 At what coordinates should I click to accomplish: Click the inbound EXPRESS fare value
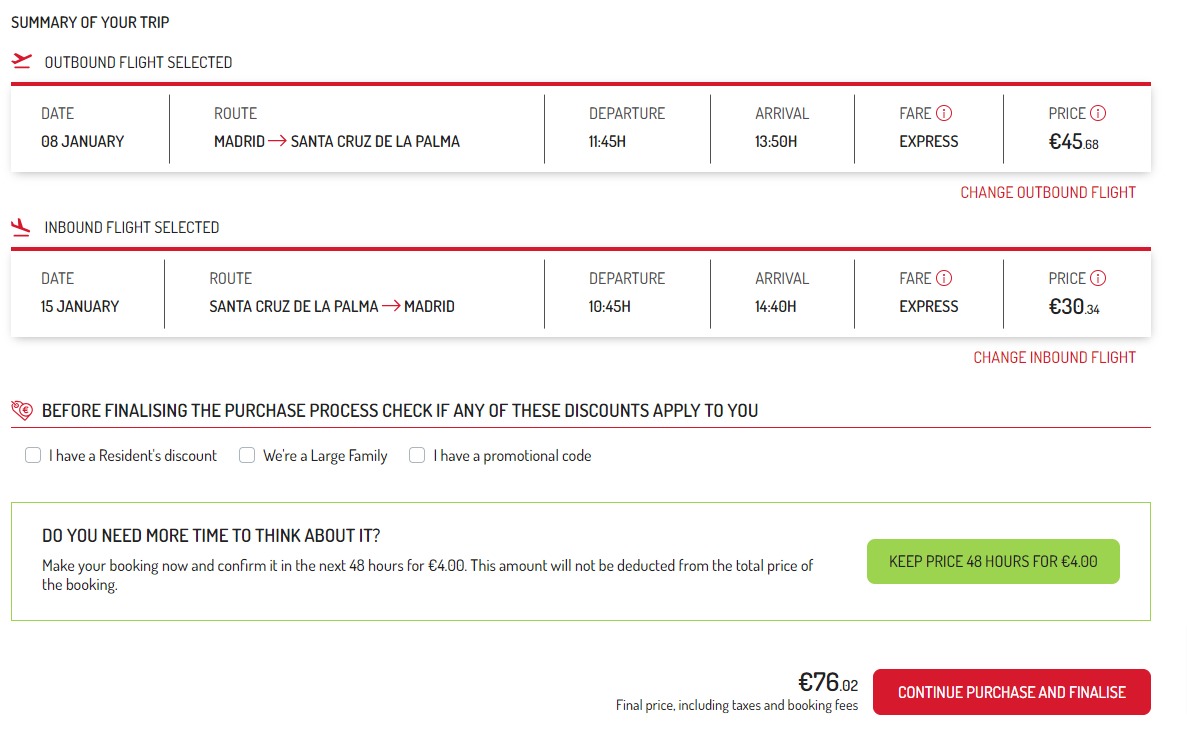pyautogui.click(x=929, y=307)
